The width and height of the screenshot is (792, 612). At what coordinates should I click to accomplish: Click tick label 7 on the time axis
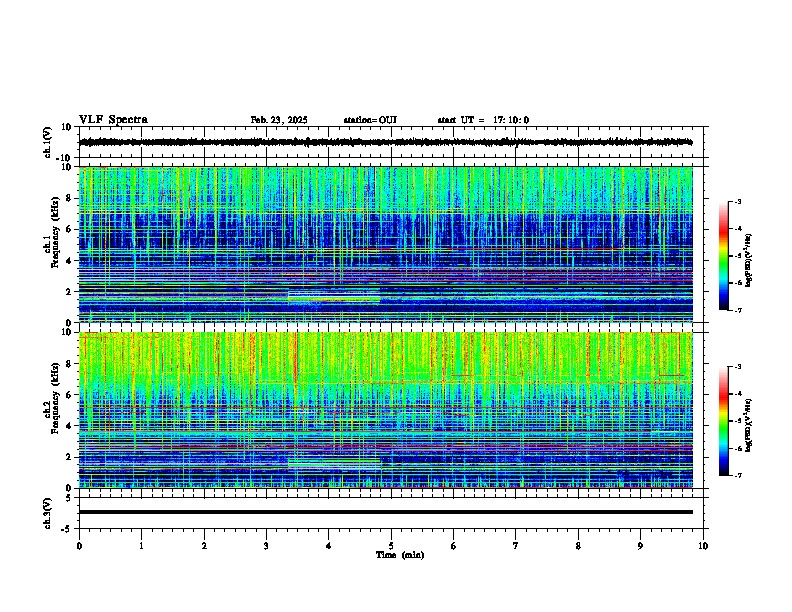point(516,546)
